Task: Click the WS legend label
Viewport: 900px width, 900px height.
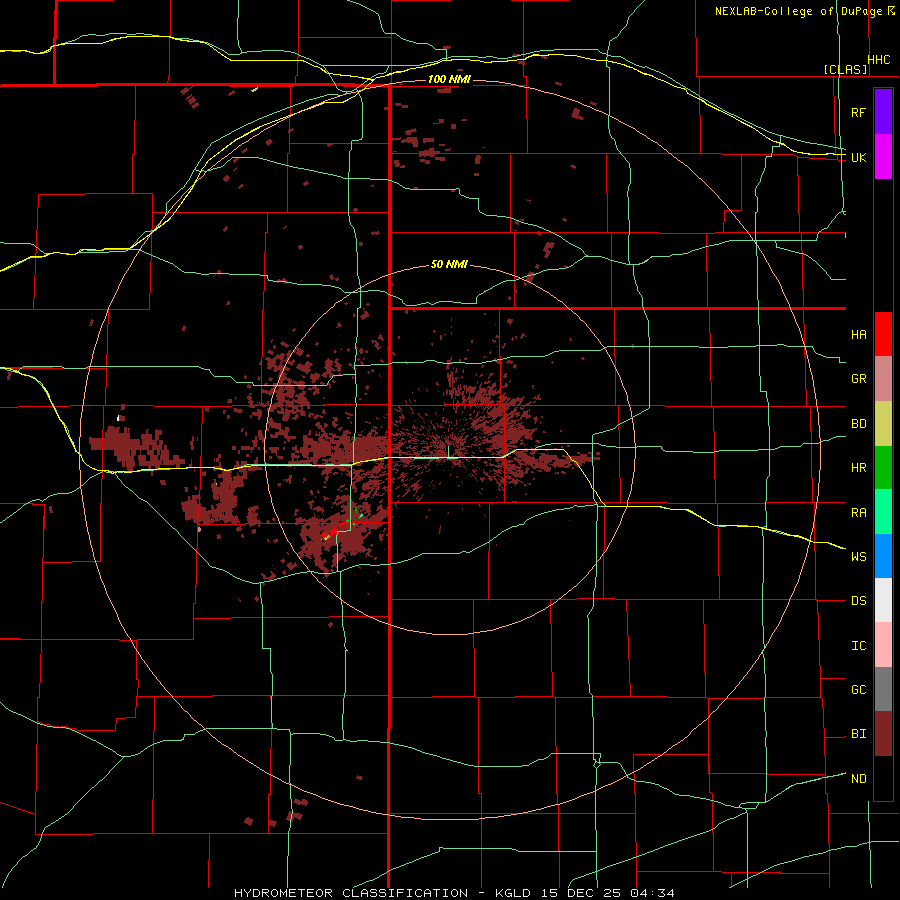Action: pyautogui.click(x=858, y=557)
